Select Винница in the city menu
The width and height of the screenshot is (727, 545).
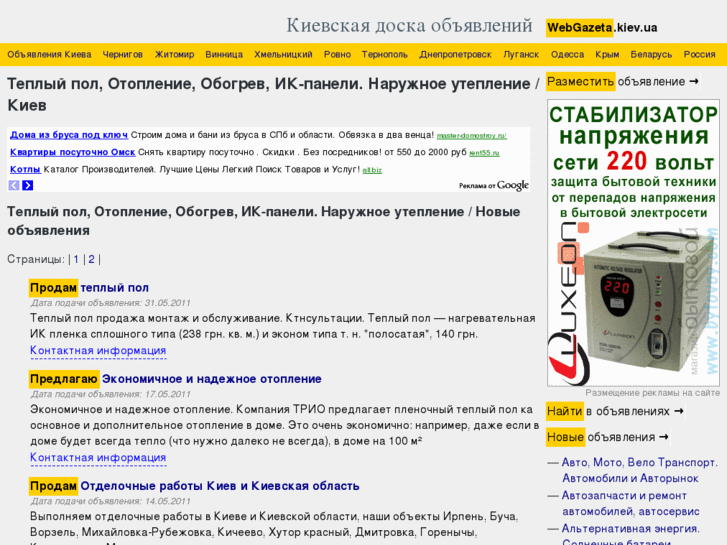224,54
